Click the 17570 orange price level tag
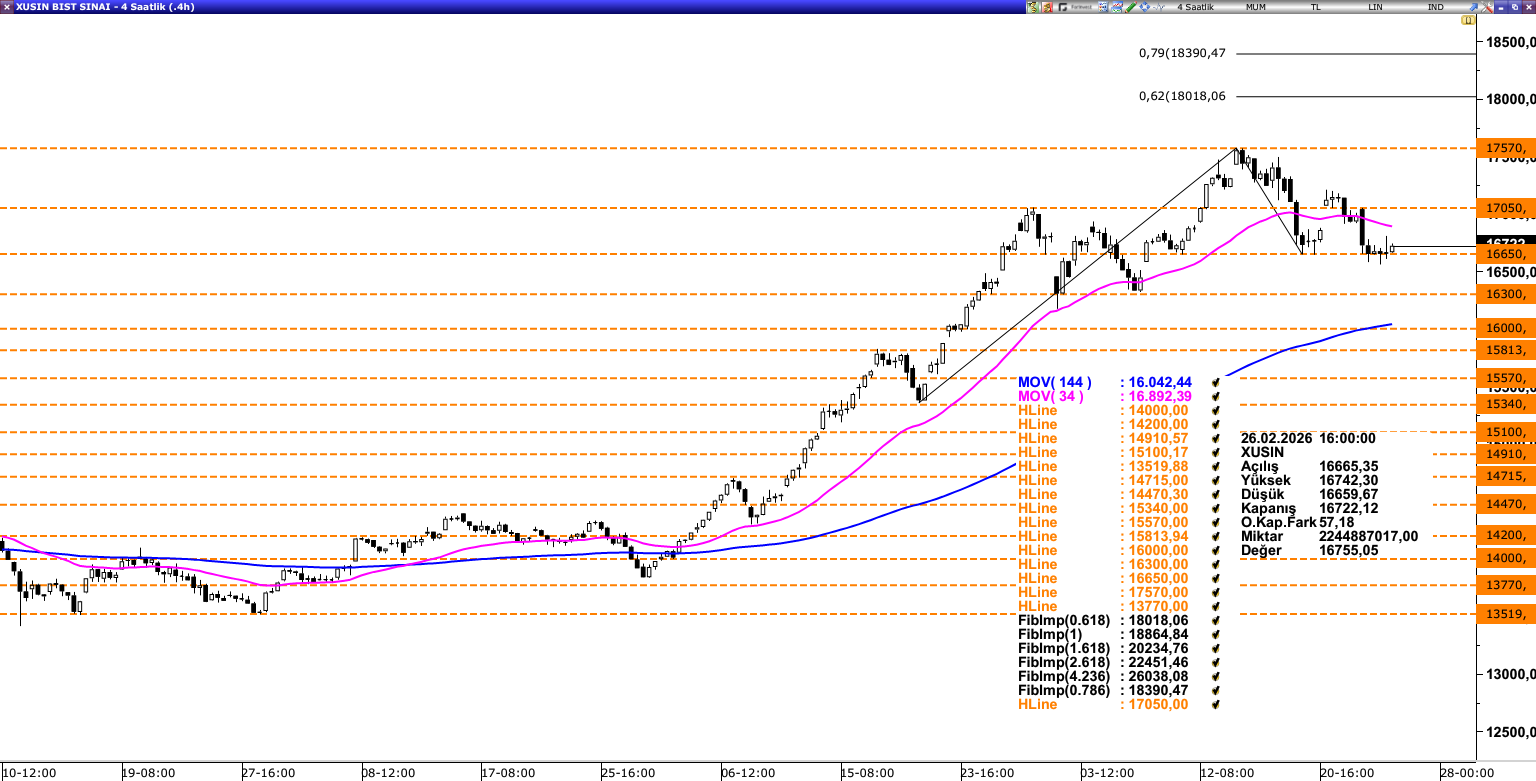Screen dimensions: 1536x781 [1506, 148]
